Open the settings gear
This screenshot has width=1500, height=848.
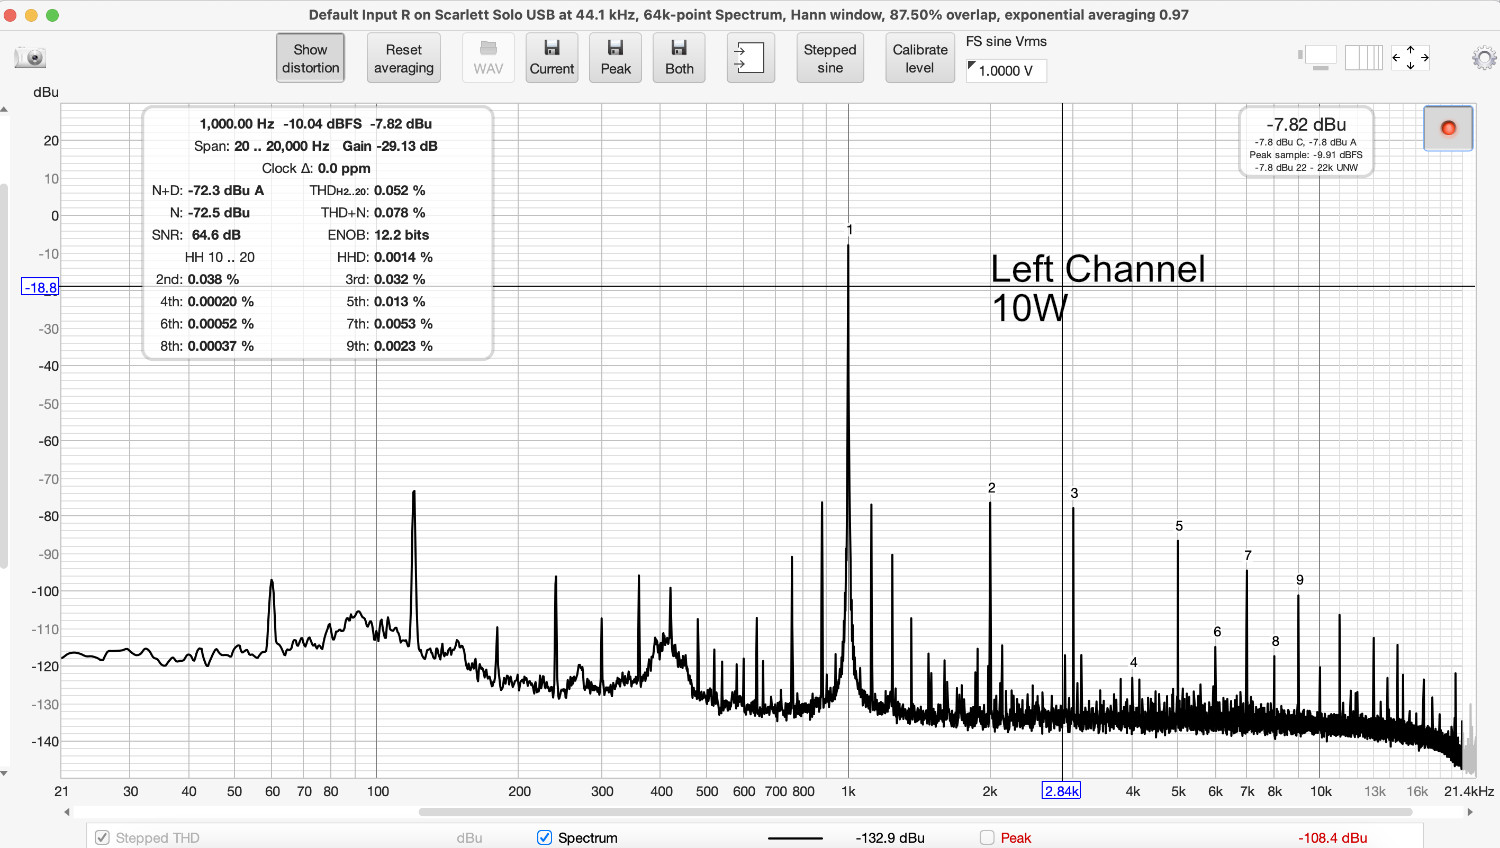click(x=1484, y=57)
